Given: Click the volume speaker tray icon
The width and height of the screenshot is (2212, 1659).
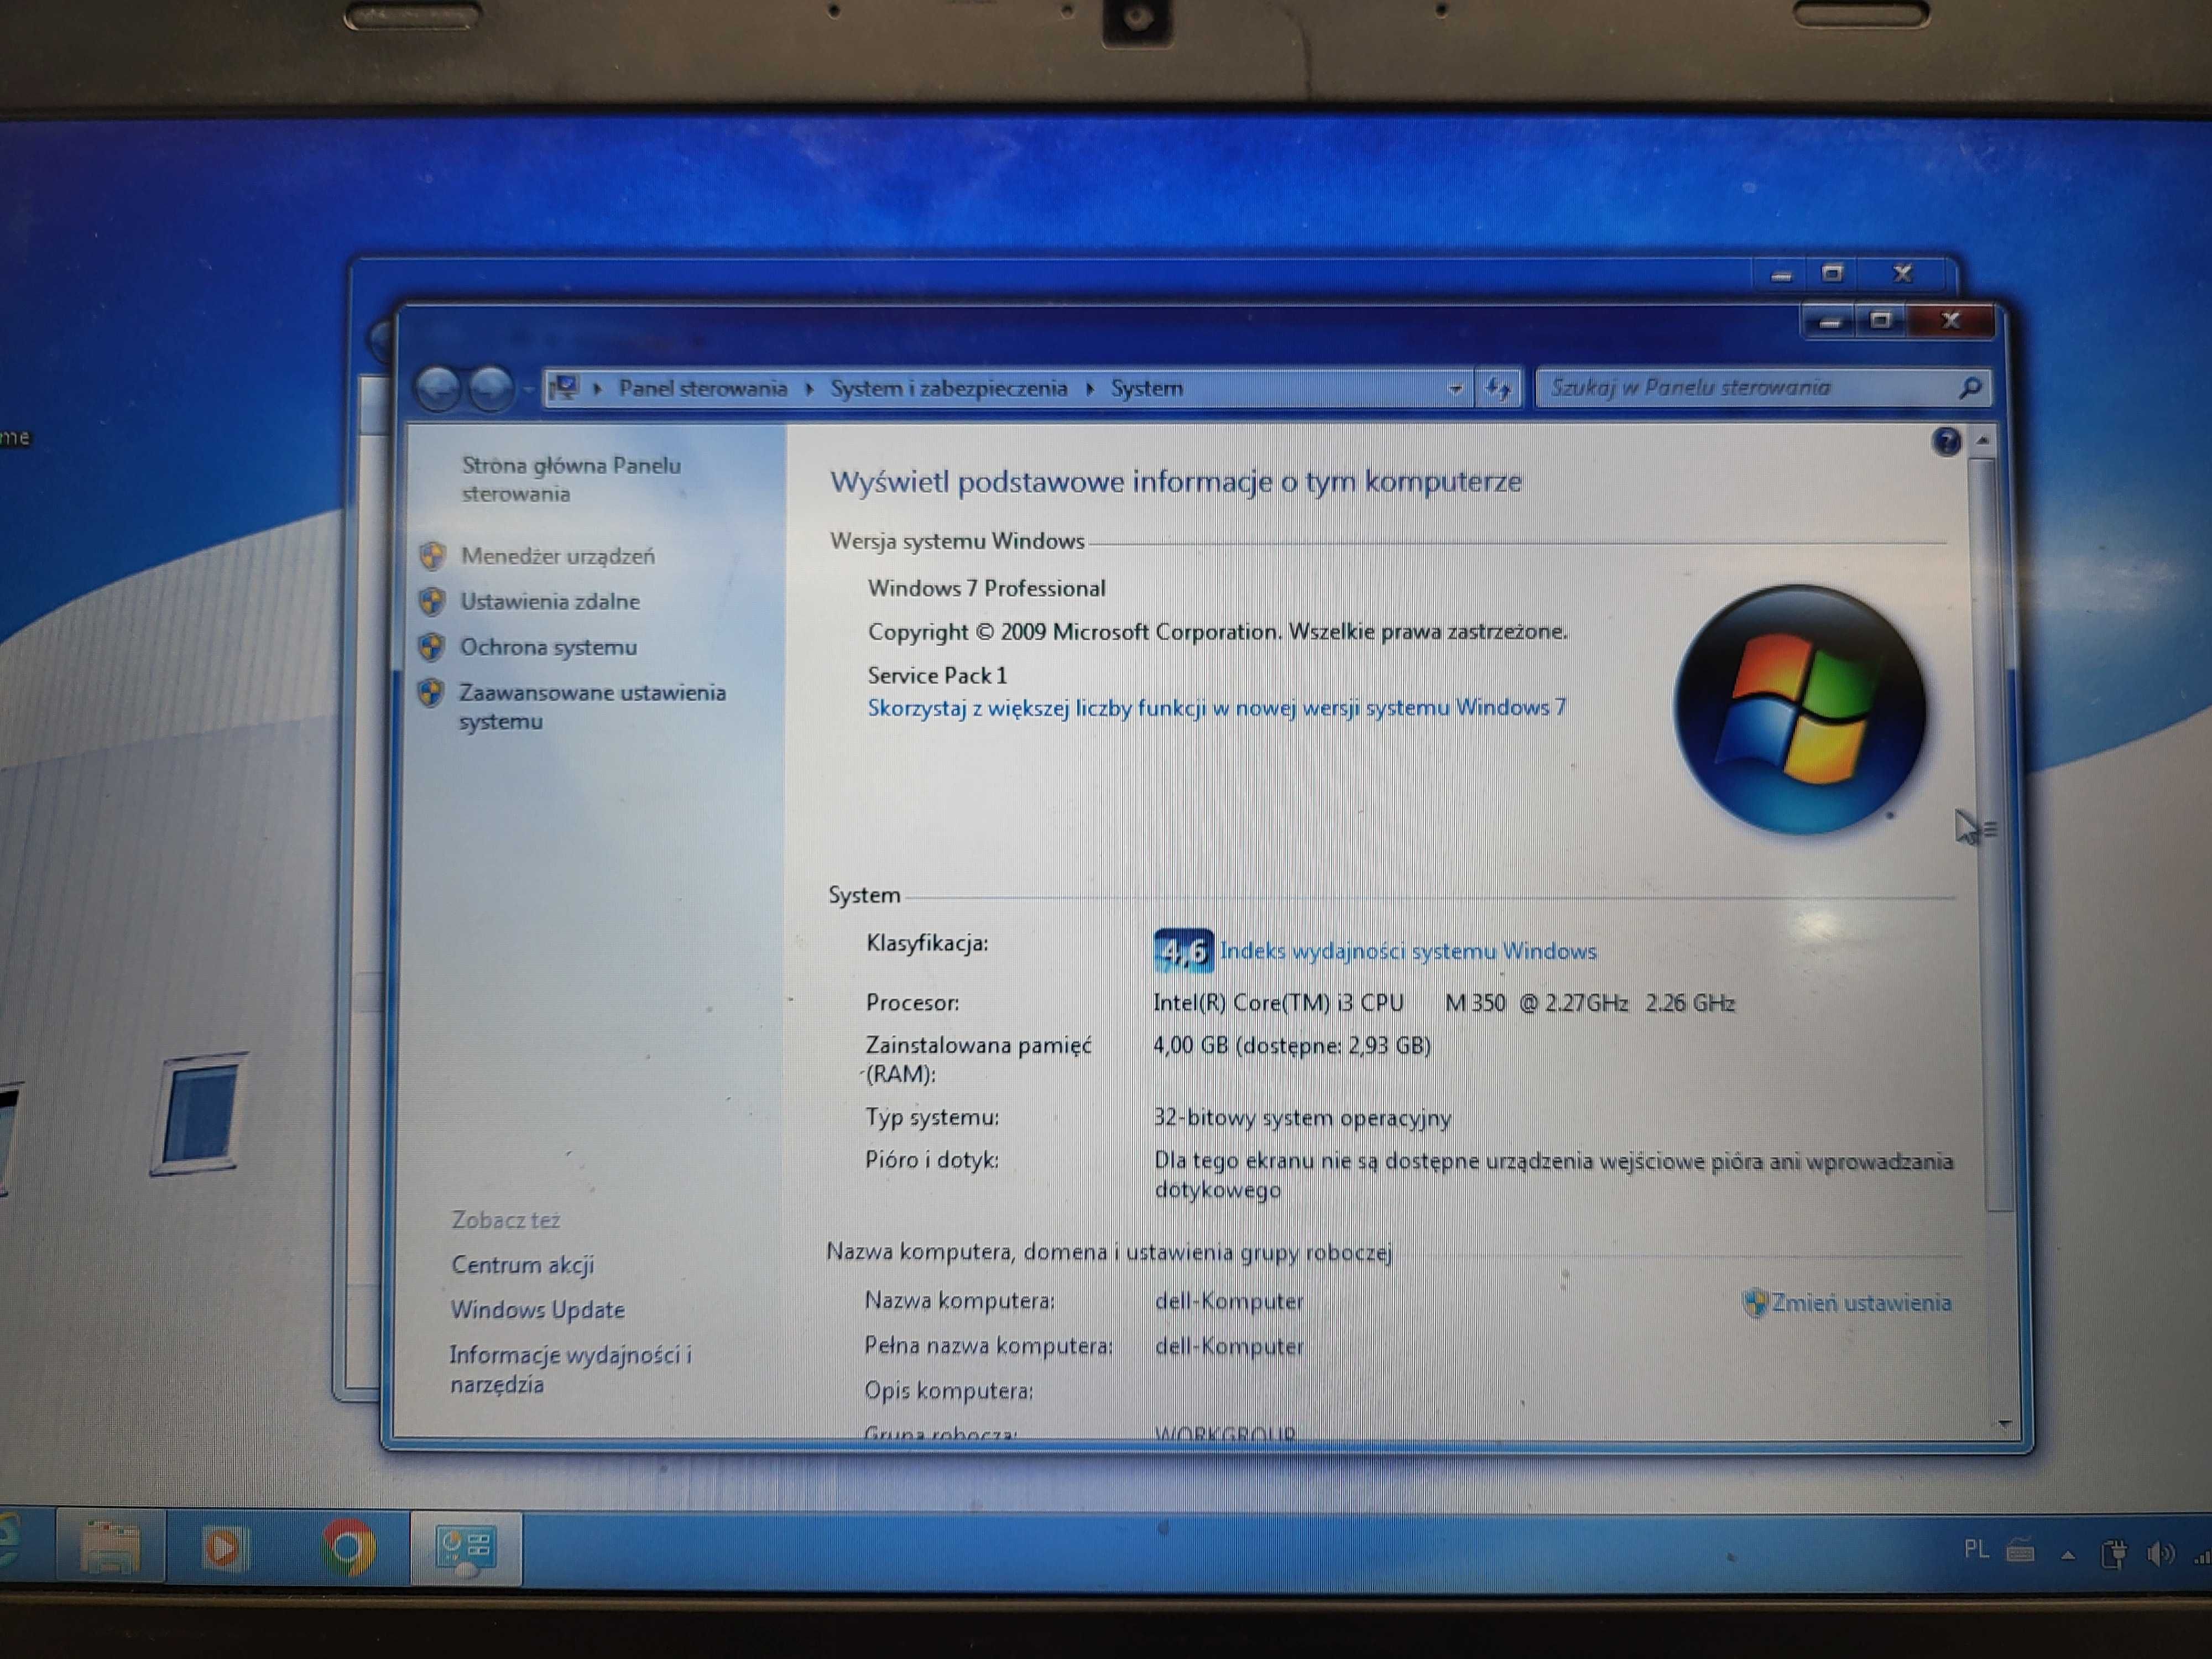Looking at the screenshot, I should coord(2160,1553).
